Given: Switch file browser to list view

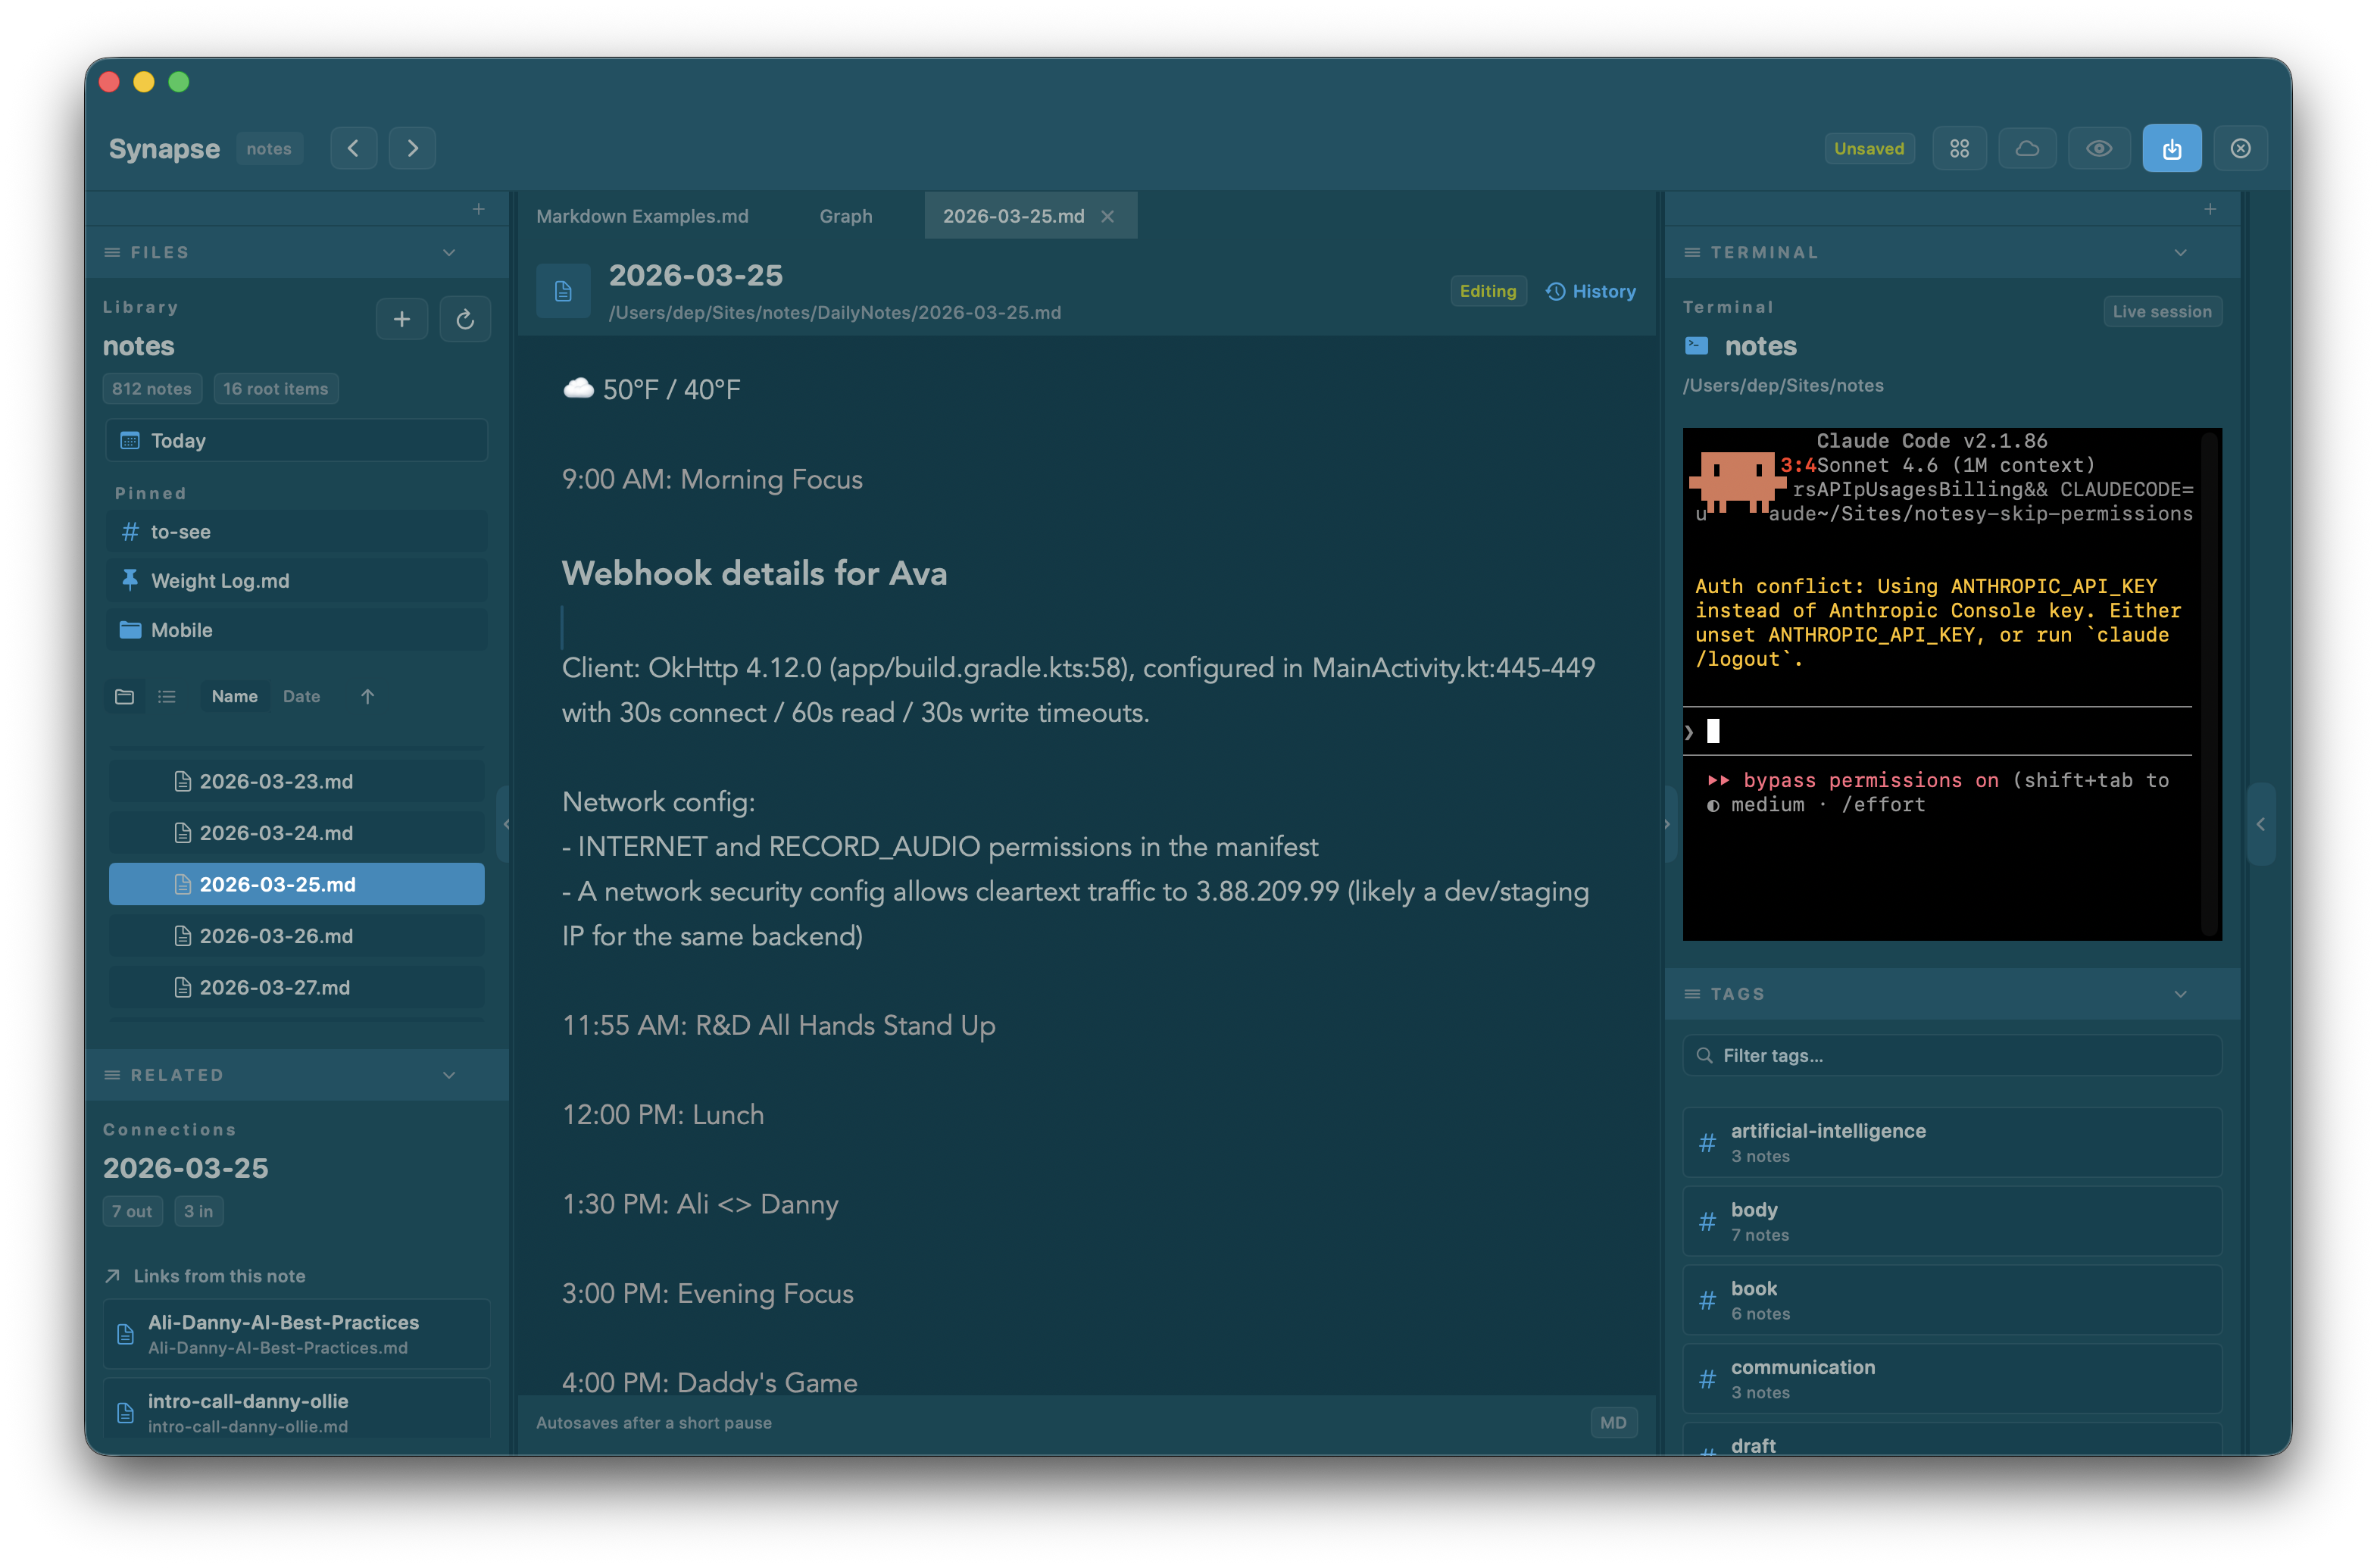Looking at the screenshot, I should pyautogui.click(x=167, y=696).
